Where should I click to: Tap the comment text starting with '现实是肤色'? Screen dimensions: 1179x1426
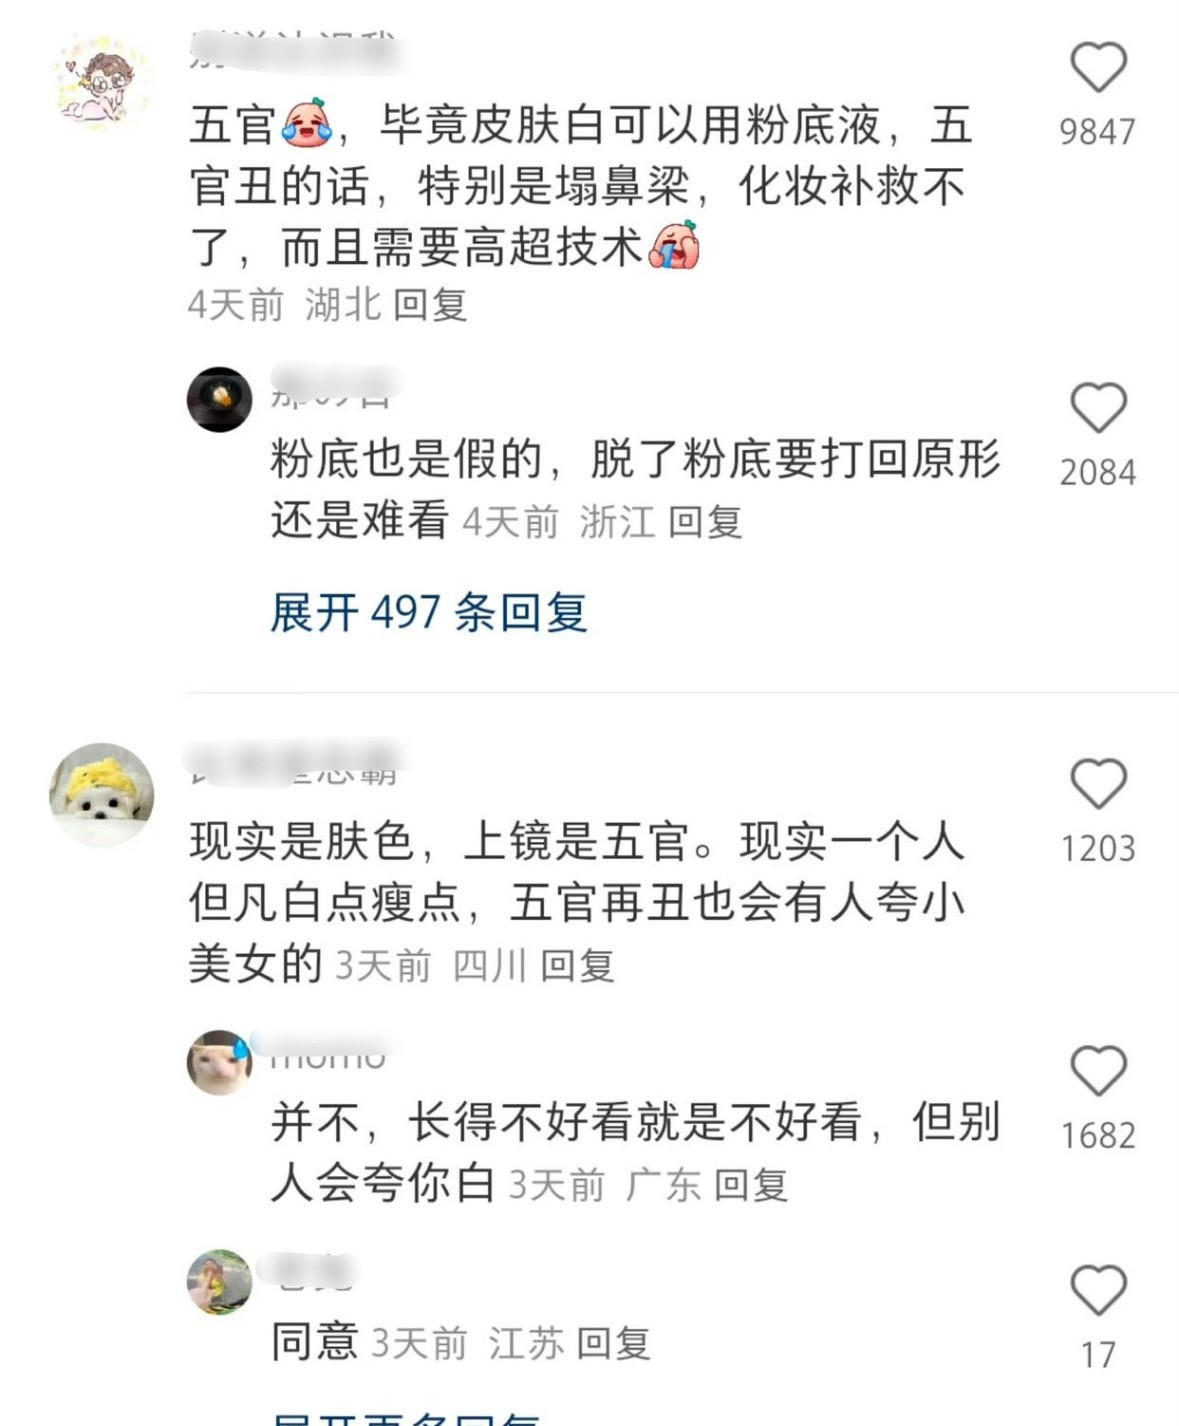point(577,902)
